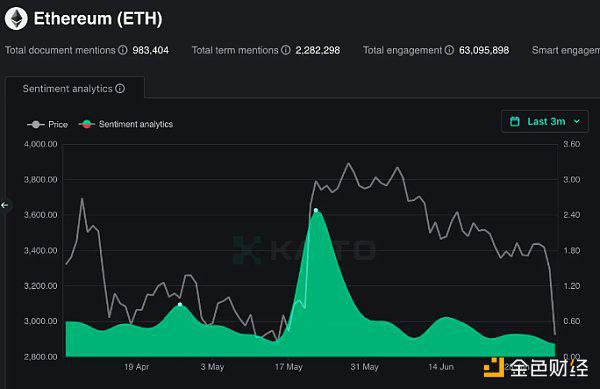Viewport: 600px width, 389px height.
Task: Click the green-red Sentiment legend marker
Action: pos(87,124)
